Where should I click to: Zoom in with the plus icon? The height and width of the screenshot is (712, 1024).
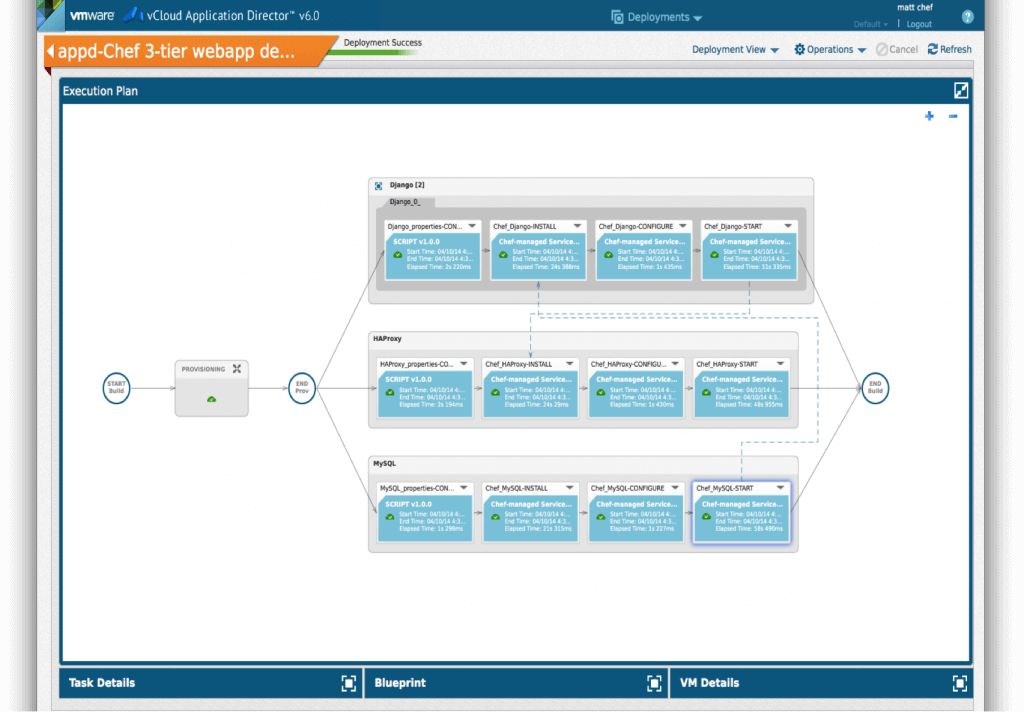tap(929, 117)
